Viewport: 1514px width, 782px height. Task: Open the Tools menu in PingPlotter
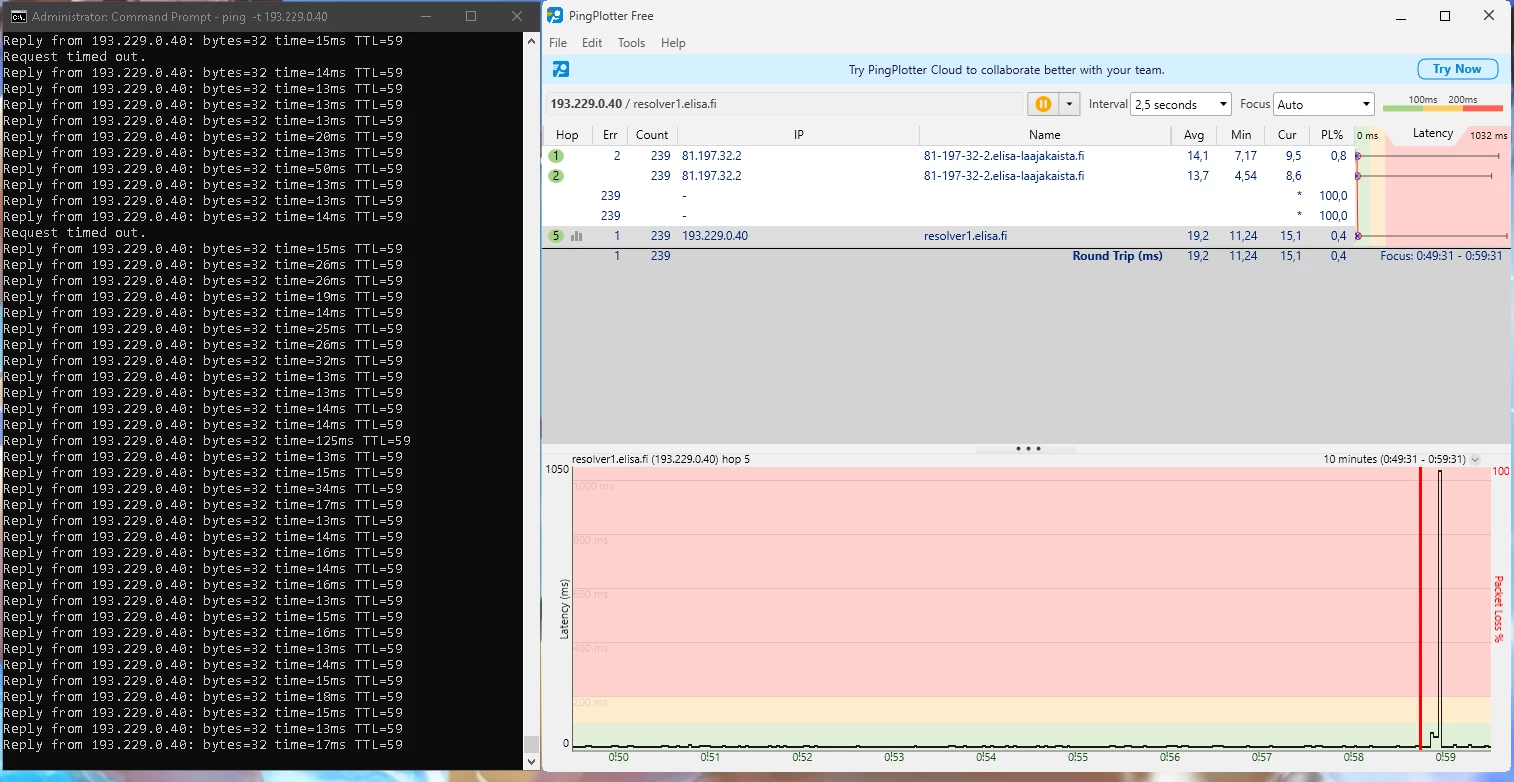631,43
